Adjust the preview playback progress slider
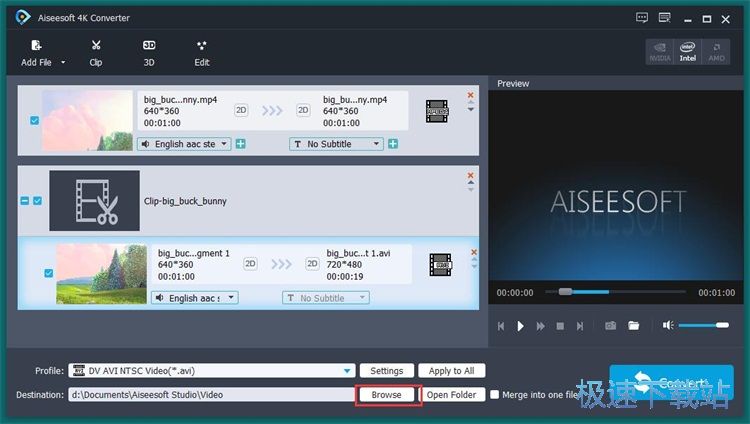750x424 pixels. pyautogui.click(x=616, y=291)
